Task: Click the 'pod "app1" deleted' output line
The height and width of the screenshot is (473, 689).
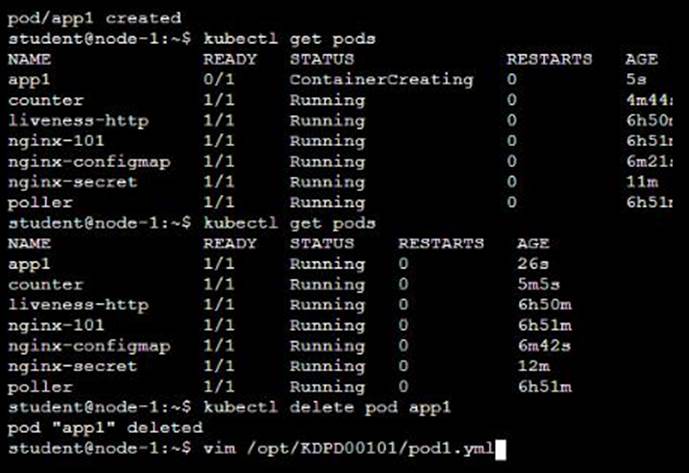Action: 90,427
